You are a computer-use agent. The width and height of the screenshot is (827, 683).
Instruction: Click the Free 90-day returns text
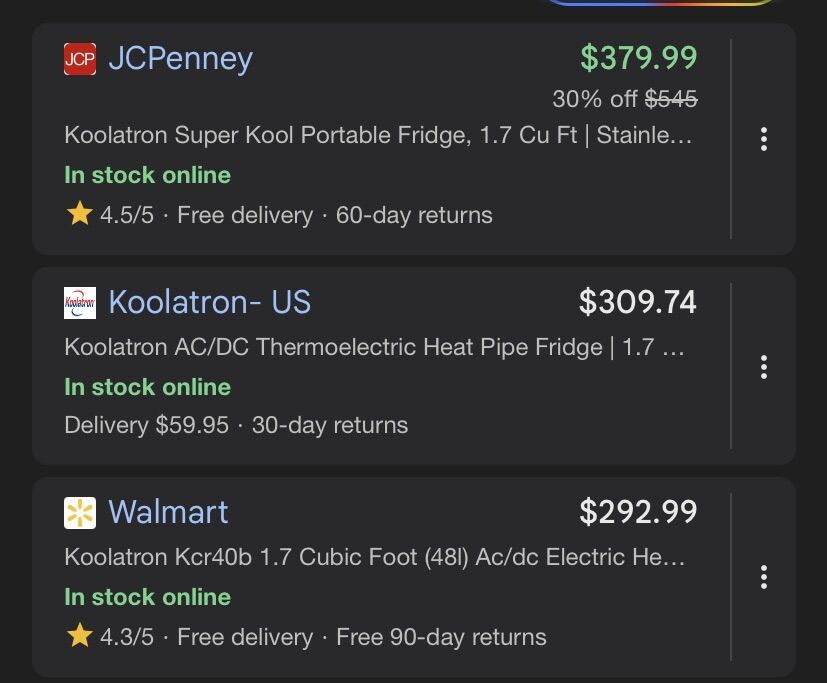pyautogui.click(x=441, y=637)
